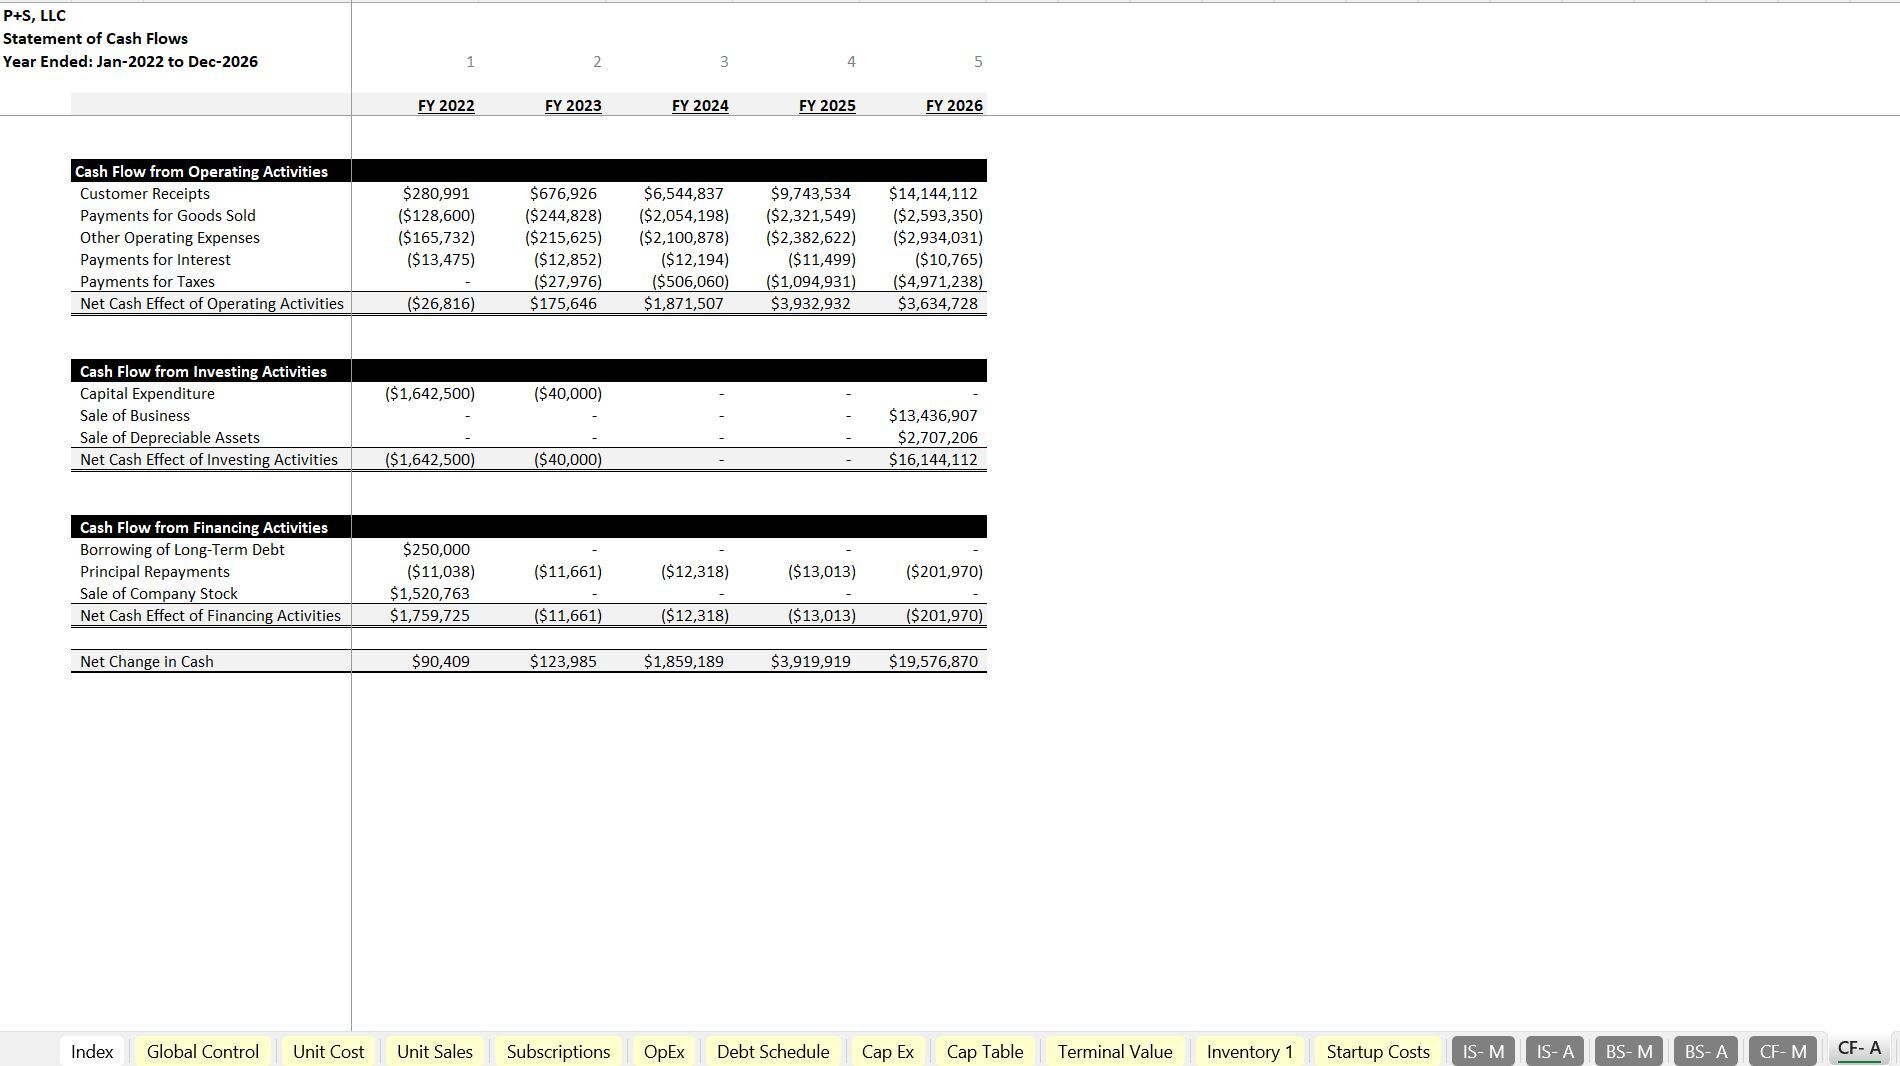This screenshot has height=1066, width=1900.
Task: Select FY 2024 net change value $1,859,189
Action: [683, 661]
